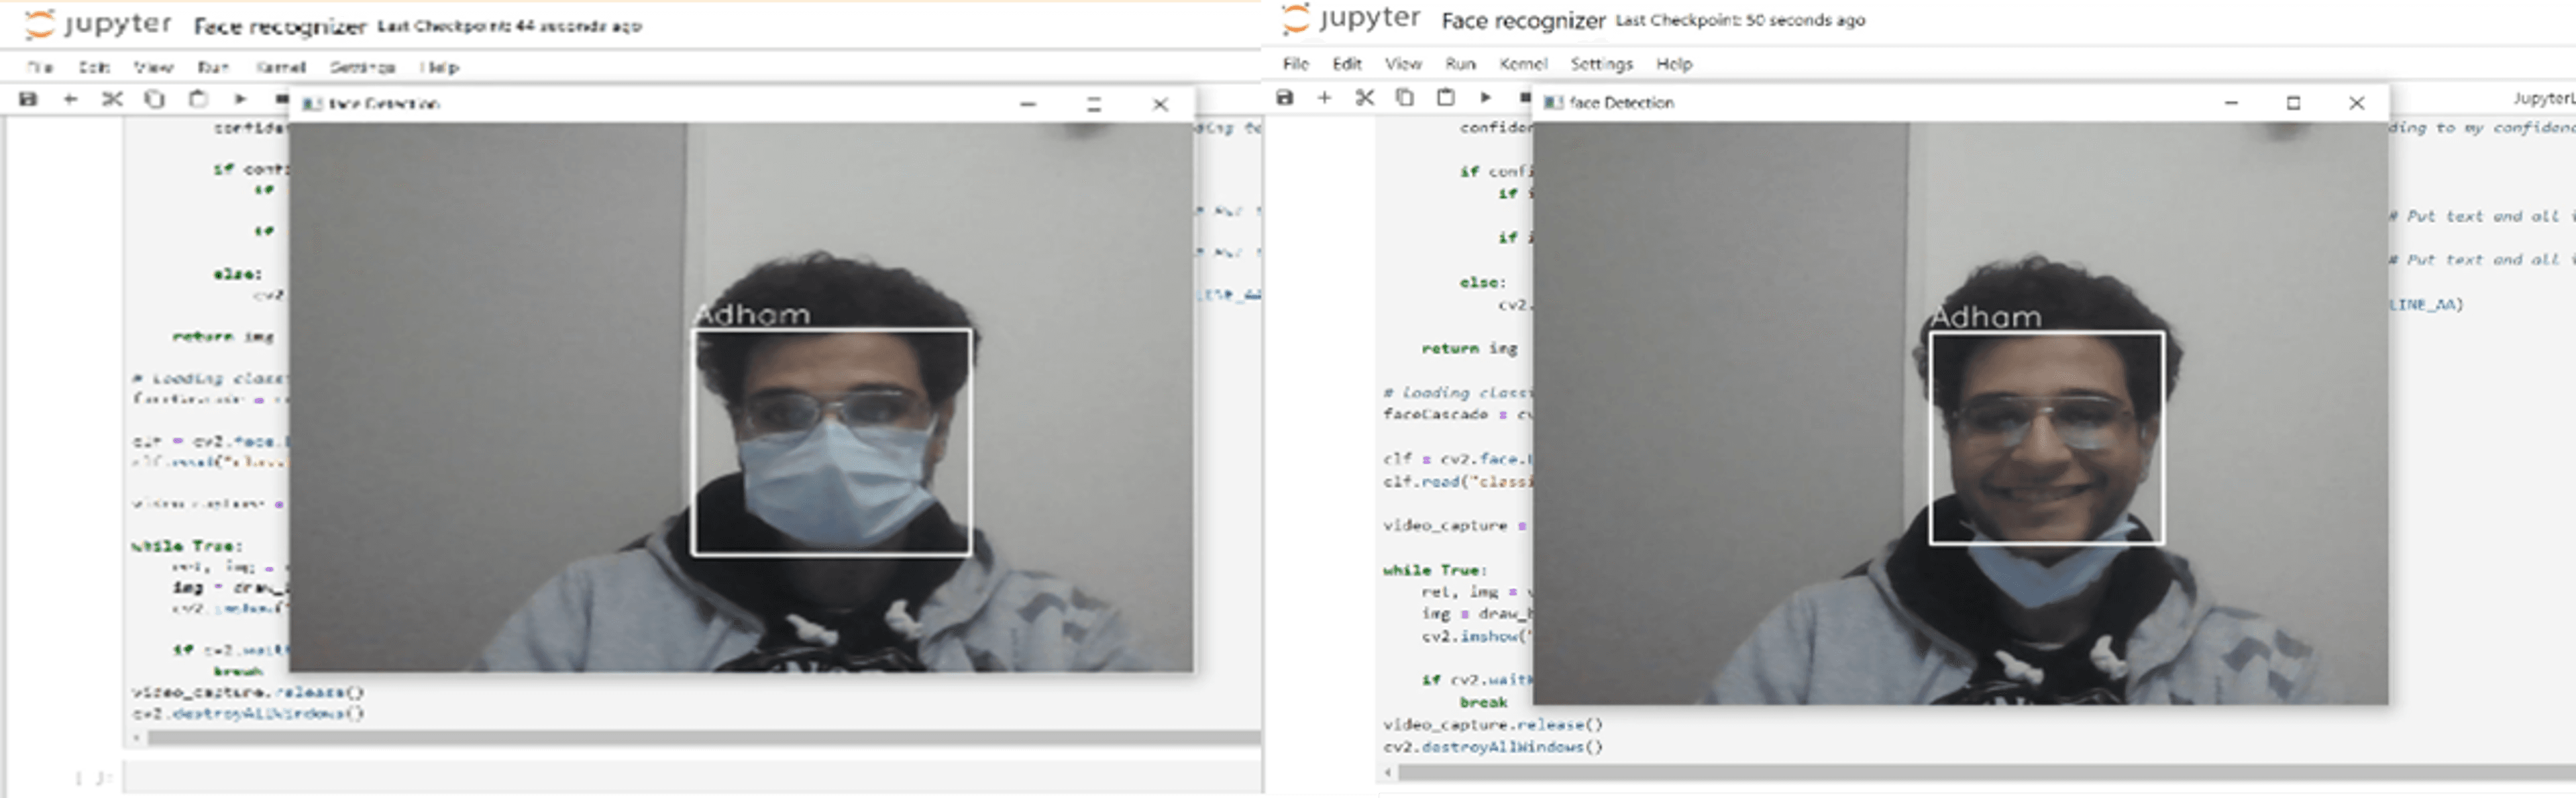Viewport: 2576px width, 798px height.
Task: Copy the selected cell
Action: point(155,100)
